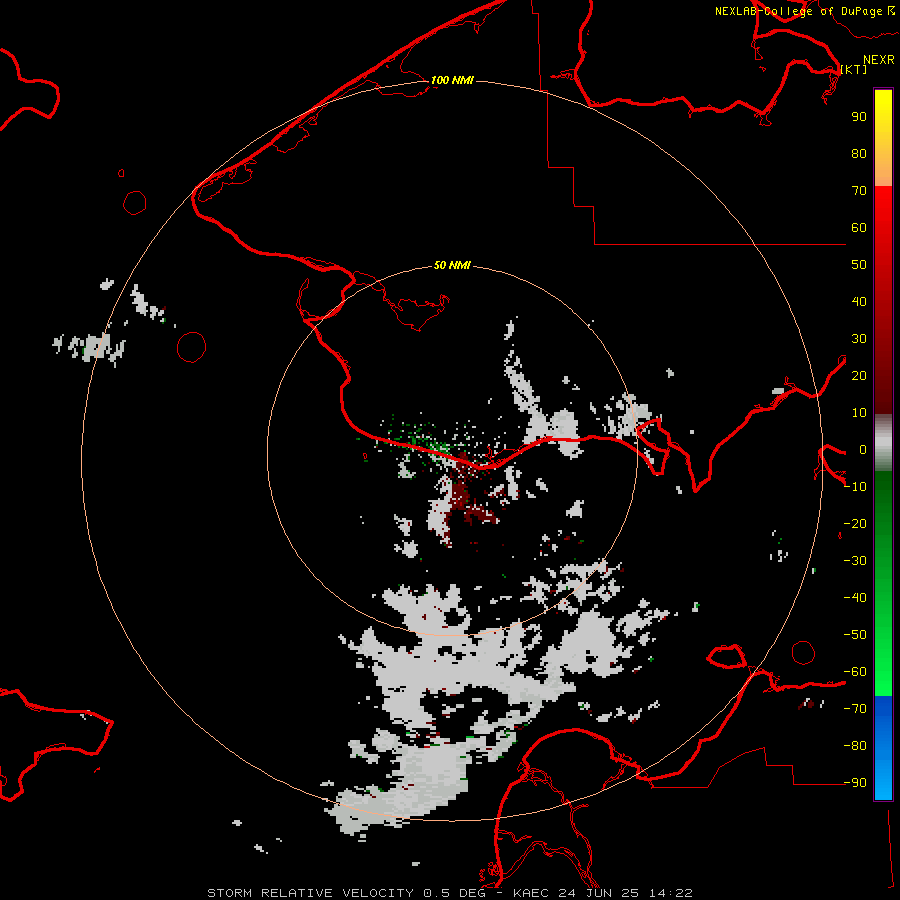
Task: Click the -40 value on velocity scale
Action: pyautogui.click(x=855, y=598)
